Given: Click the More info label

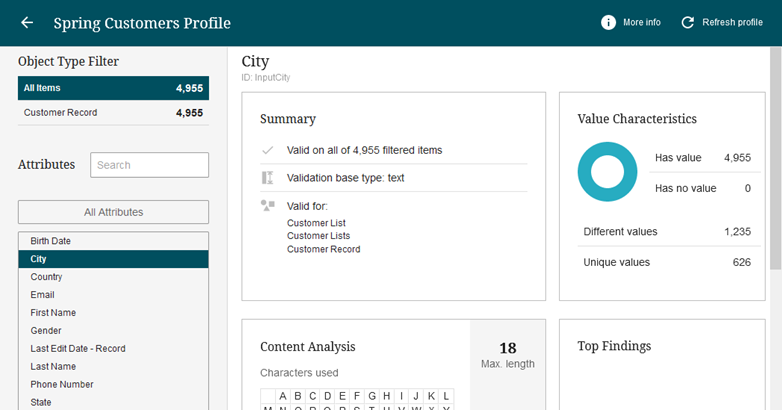Looking at the screenshot, I should coord(641,23).
